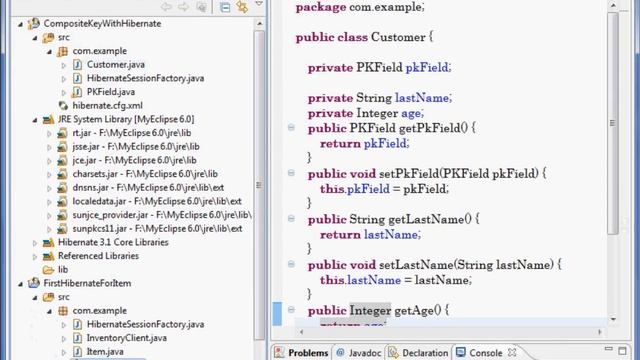Fold the getAge method in editor

point(291,310)
